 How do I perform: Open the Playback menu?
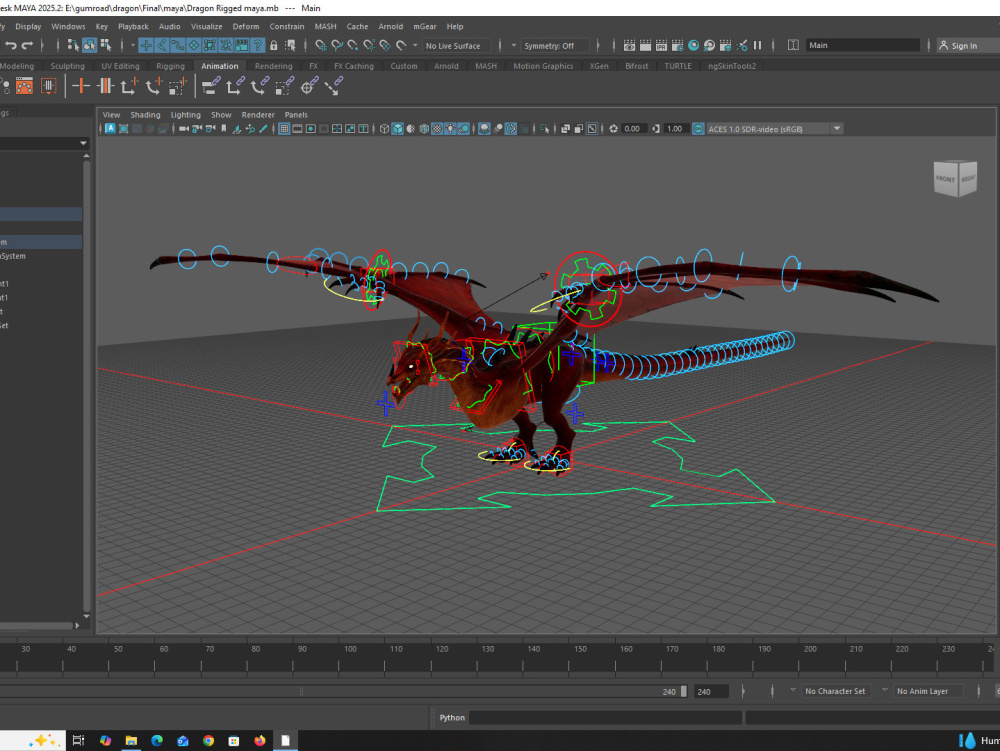point(133,26)
